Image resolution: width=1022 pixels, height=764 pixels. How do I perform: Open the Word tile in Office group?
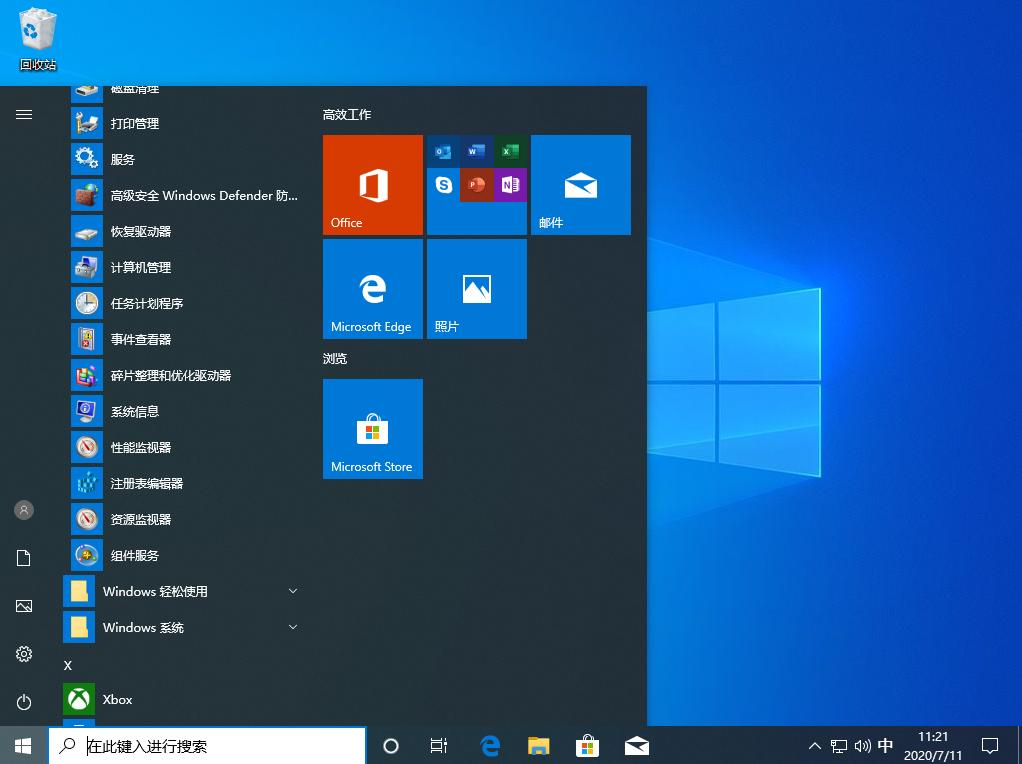pos(476,151)
